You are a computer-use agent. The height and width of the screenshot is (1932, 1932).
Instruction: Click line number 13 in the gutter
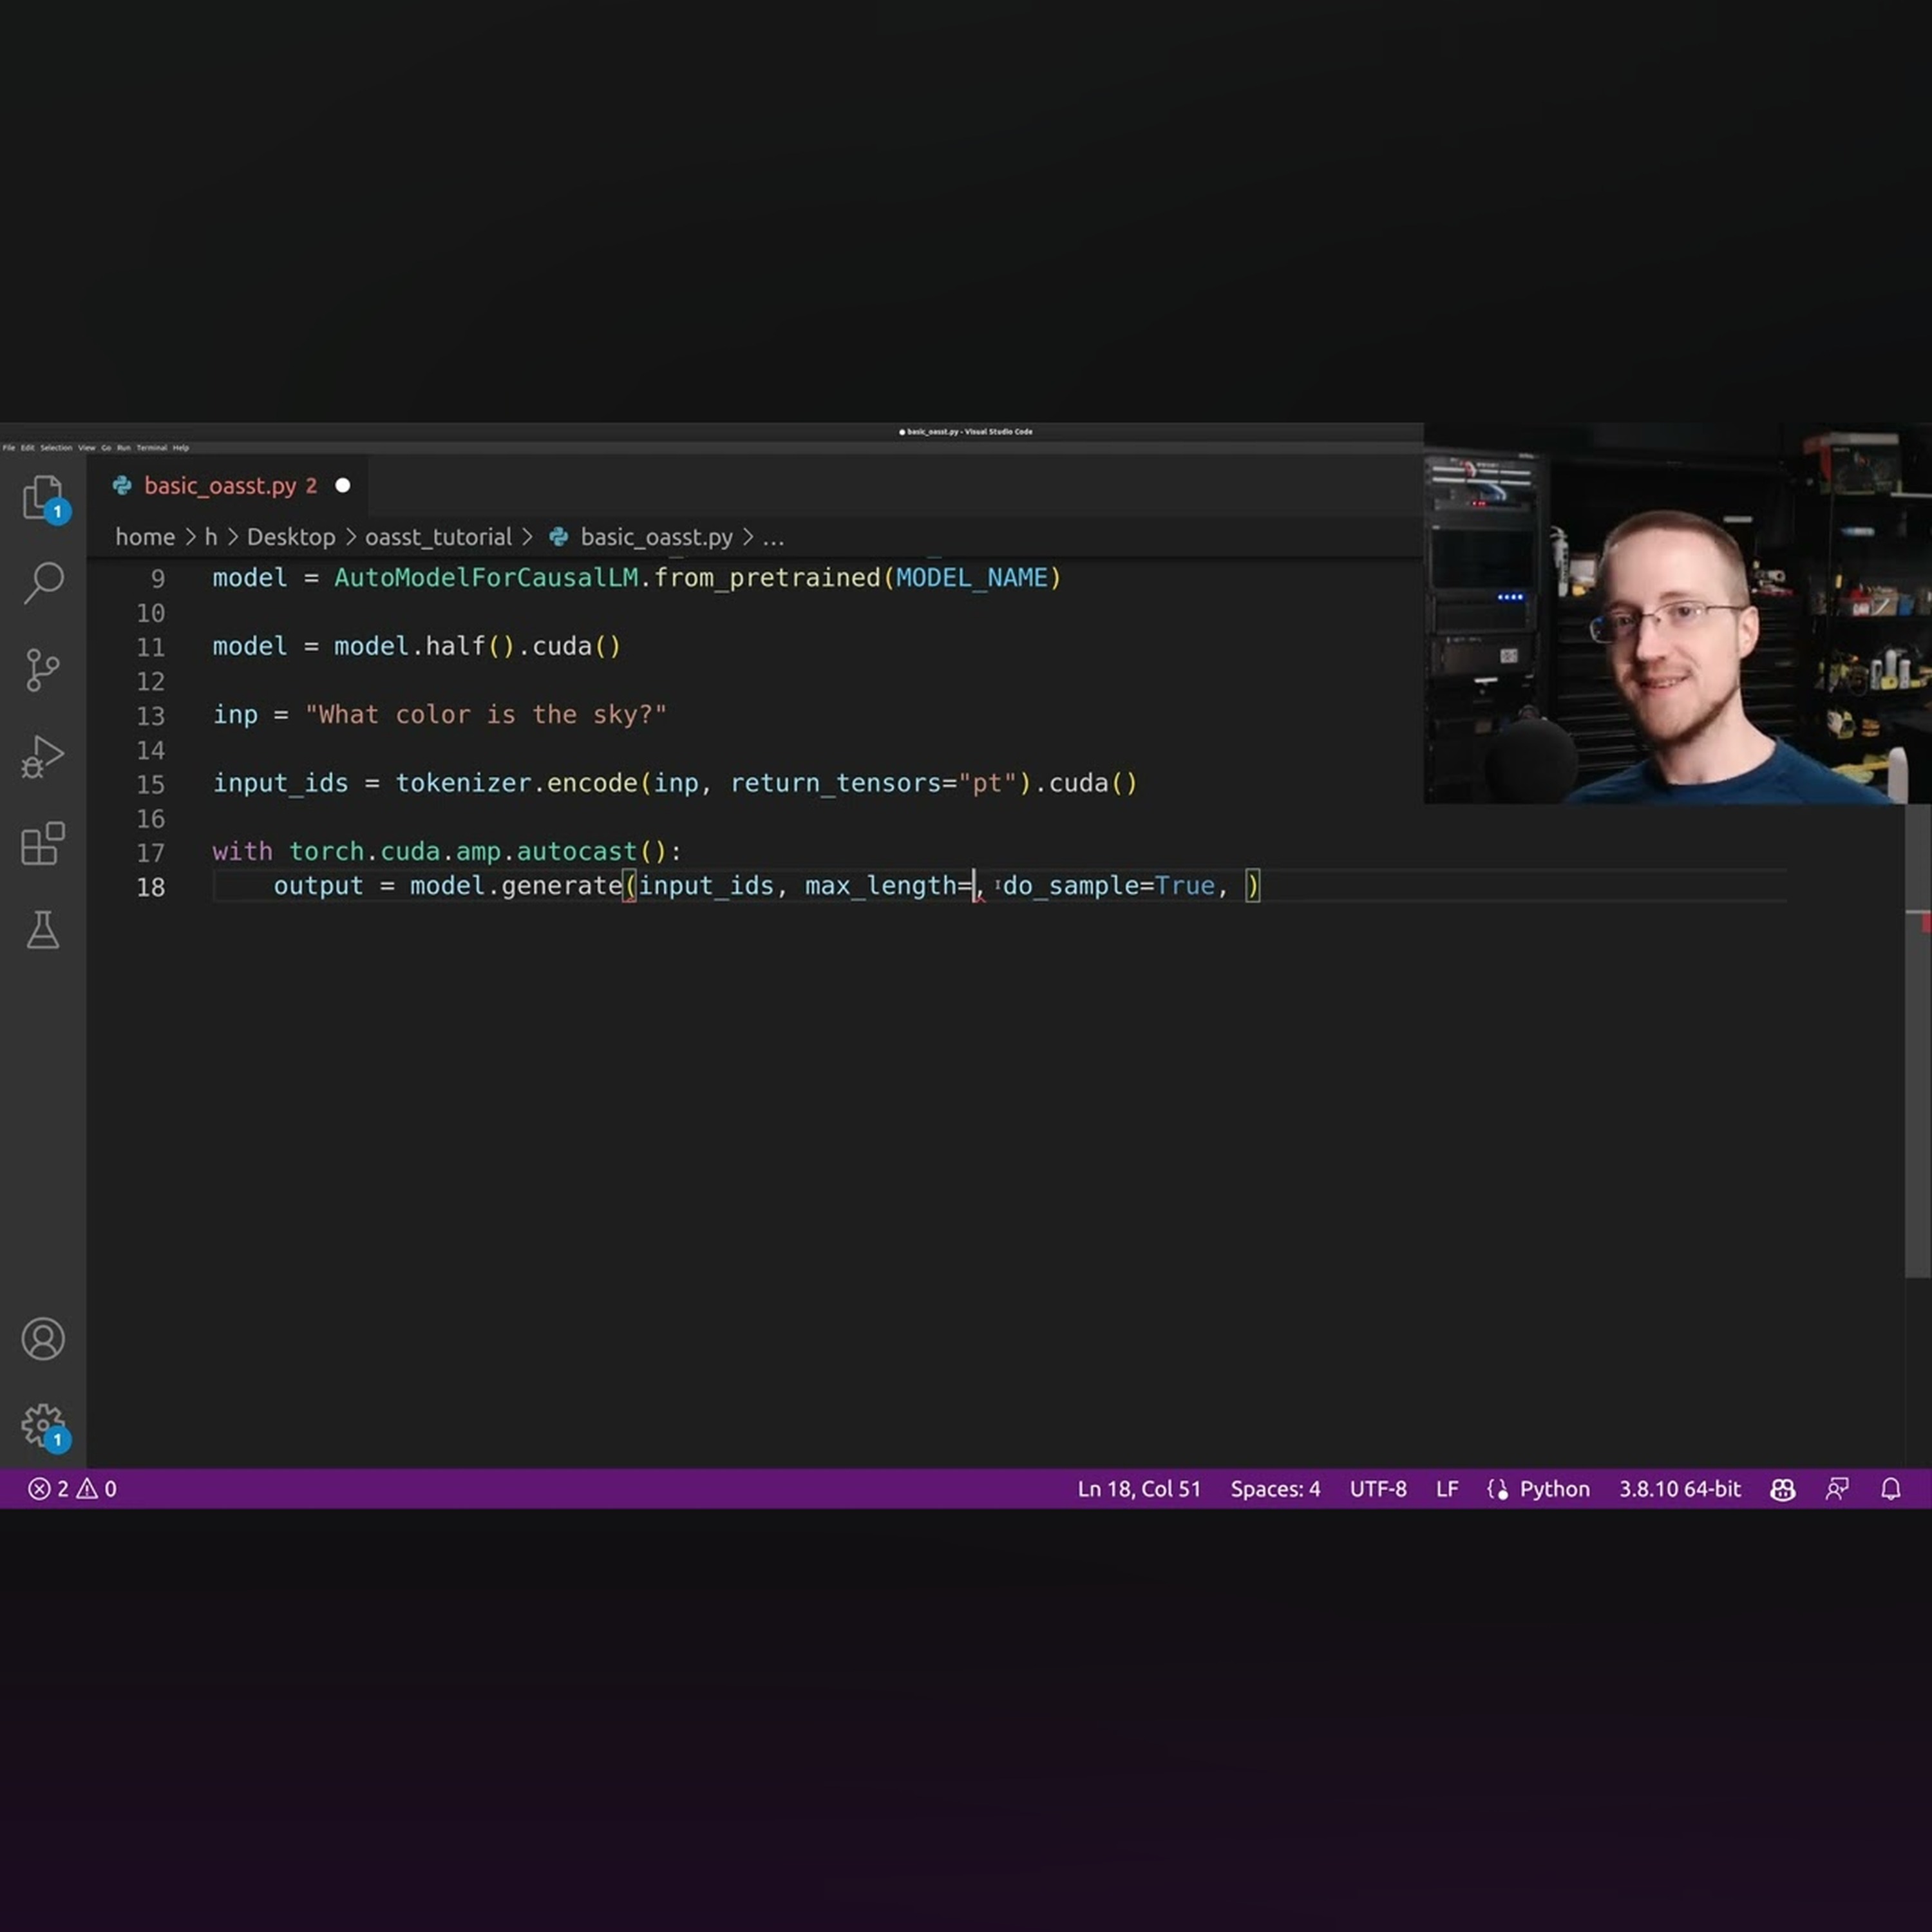coord(151,715)
